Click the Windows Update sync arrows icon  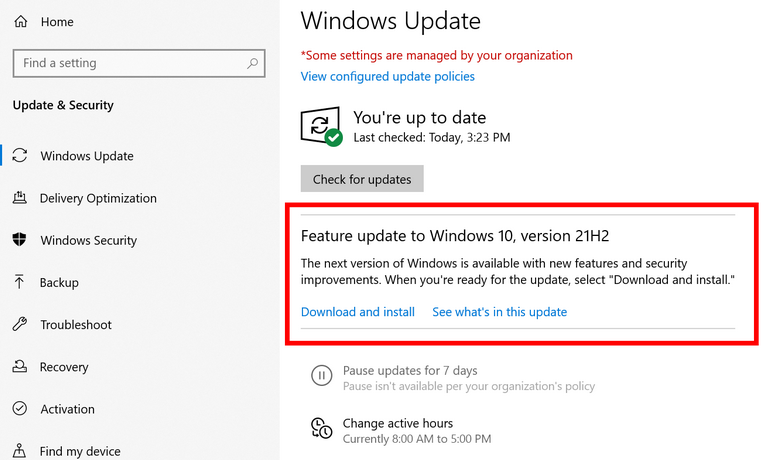20,155
